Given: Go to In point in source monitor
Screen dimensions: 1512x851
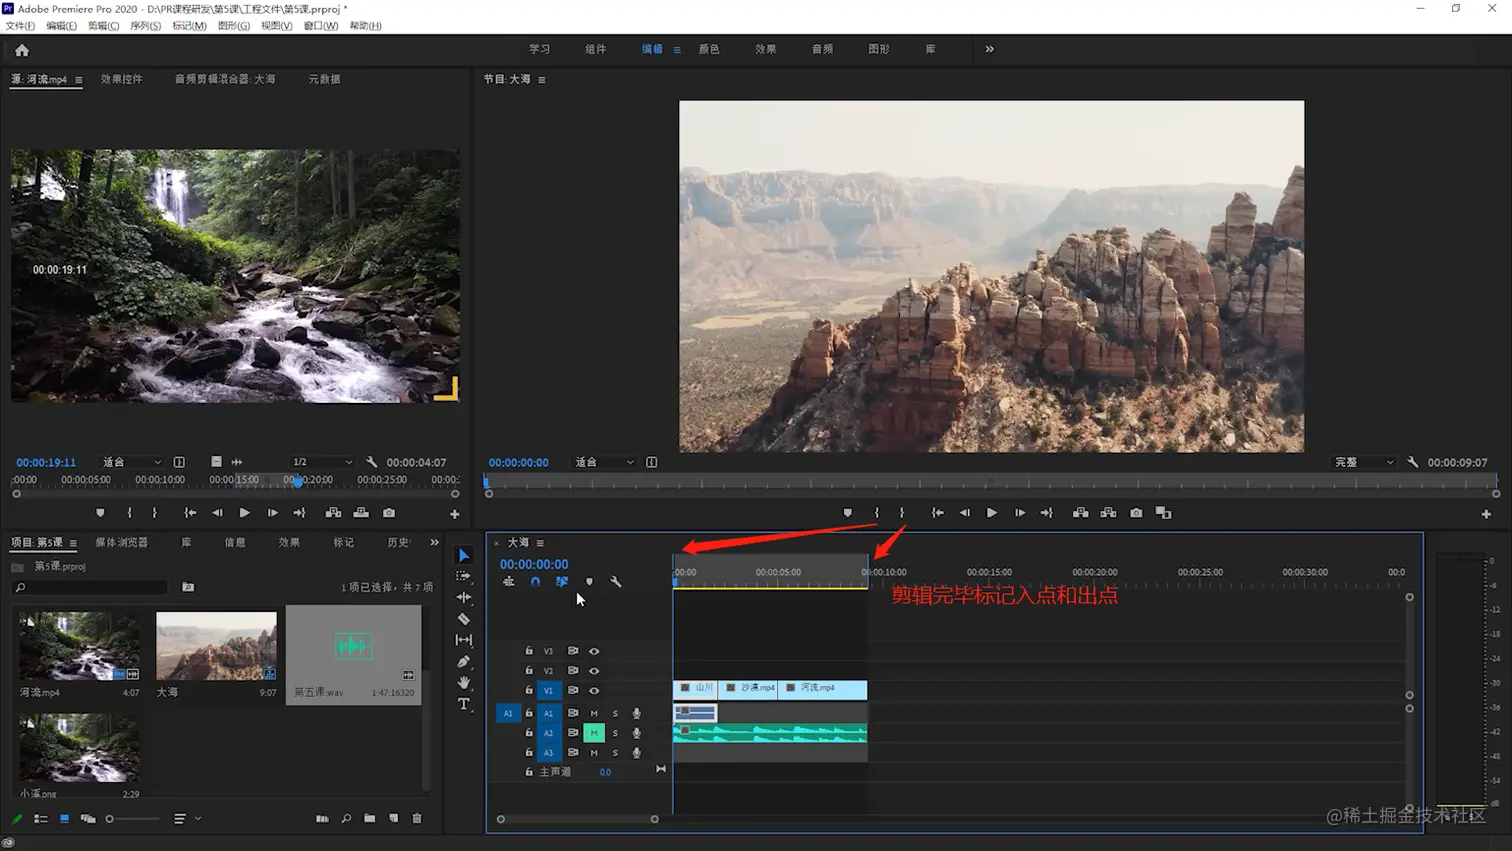Looking at the screenshot, I should pos(190,513).
